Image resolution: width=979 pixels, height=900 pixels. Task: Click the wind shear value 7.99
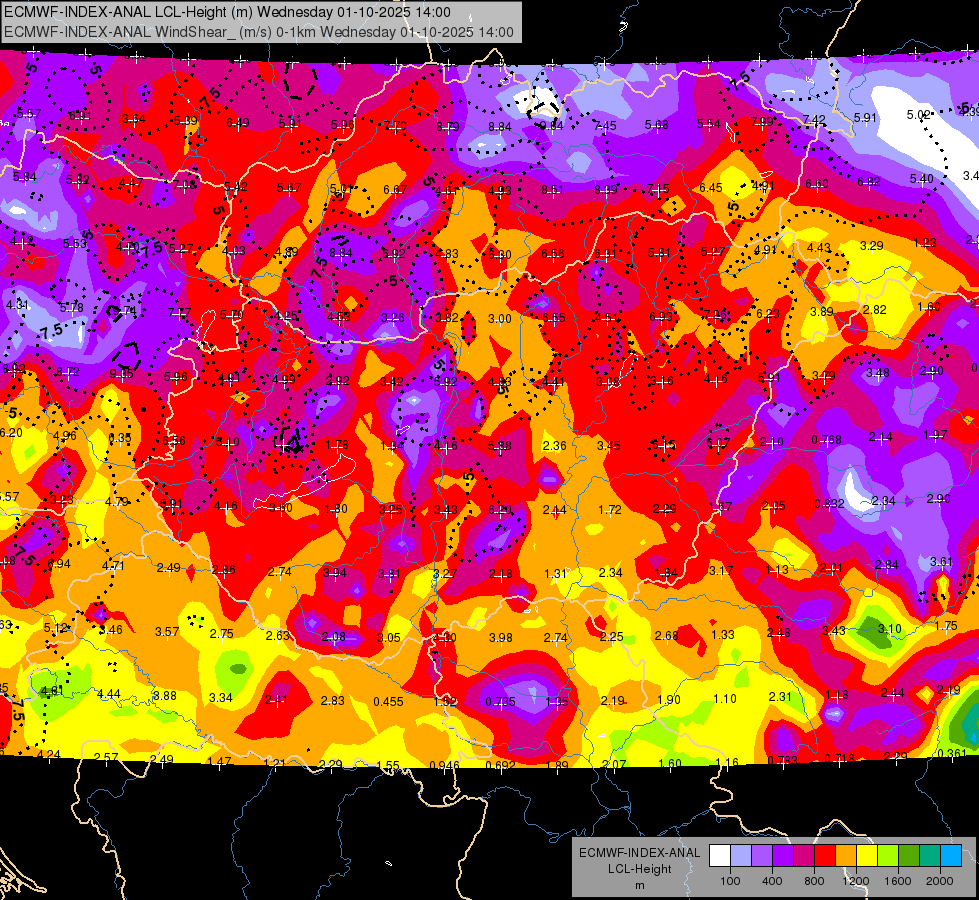pos(762,121)
